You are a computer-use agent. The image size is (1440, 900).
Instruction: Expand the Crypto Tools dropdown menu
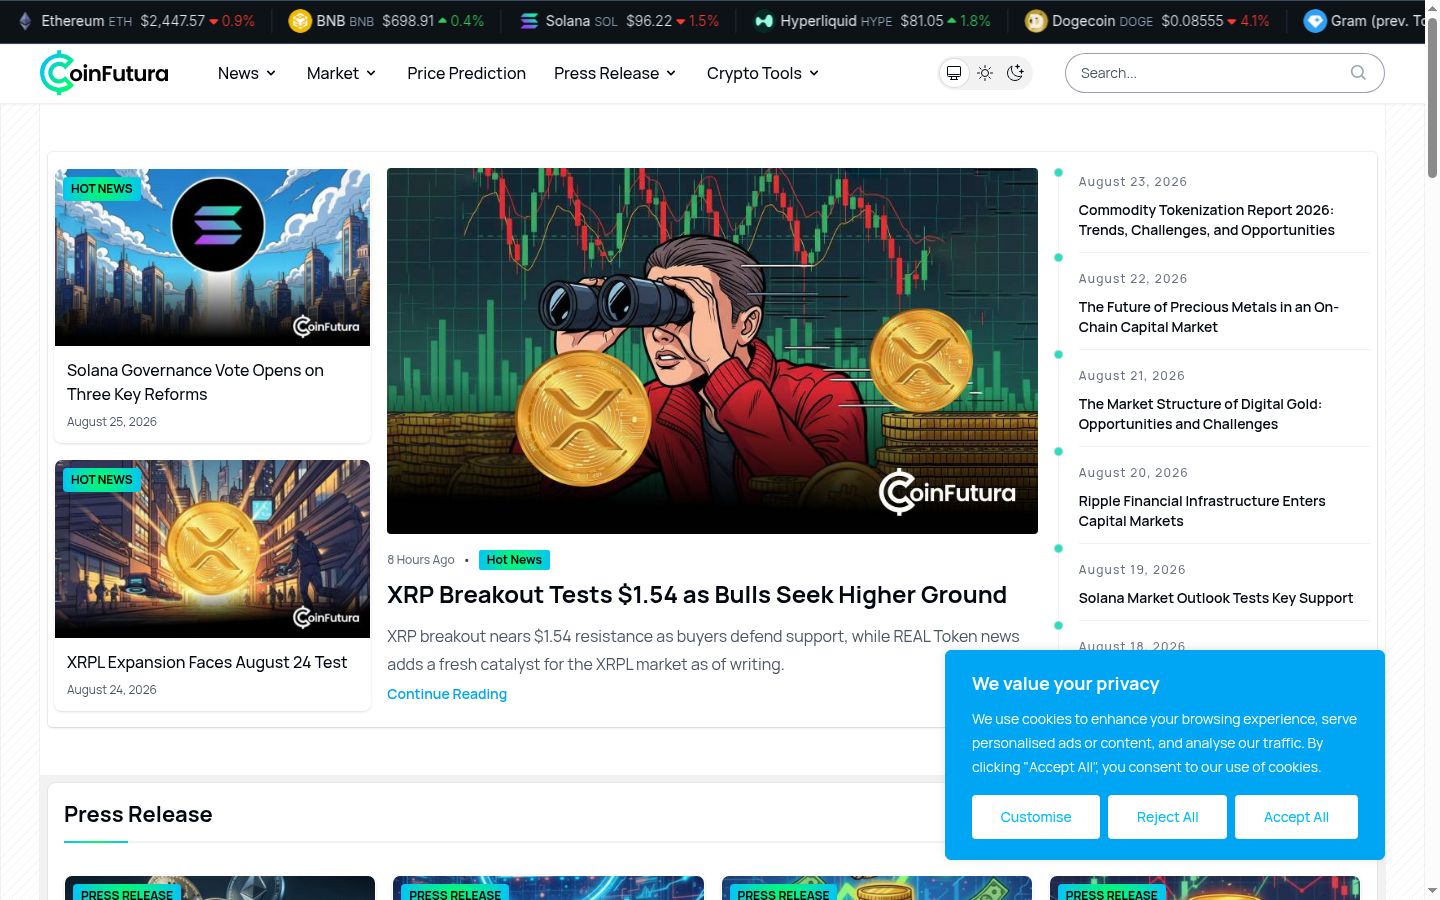[763, 73]
